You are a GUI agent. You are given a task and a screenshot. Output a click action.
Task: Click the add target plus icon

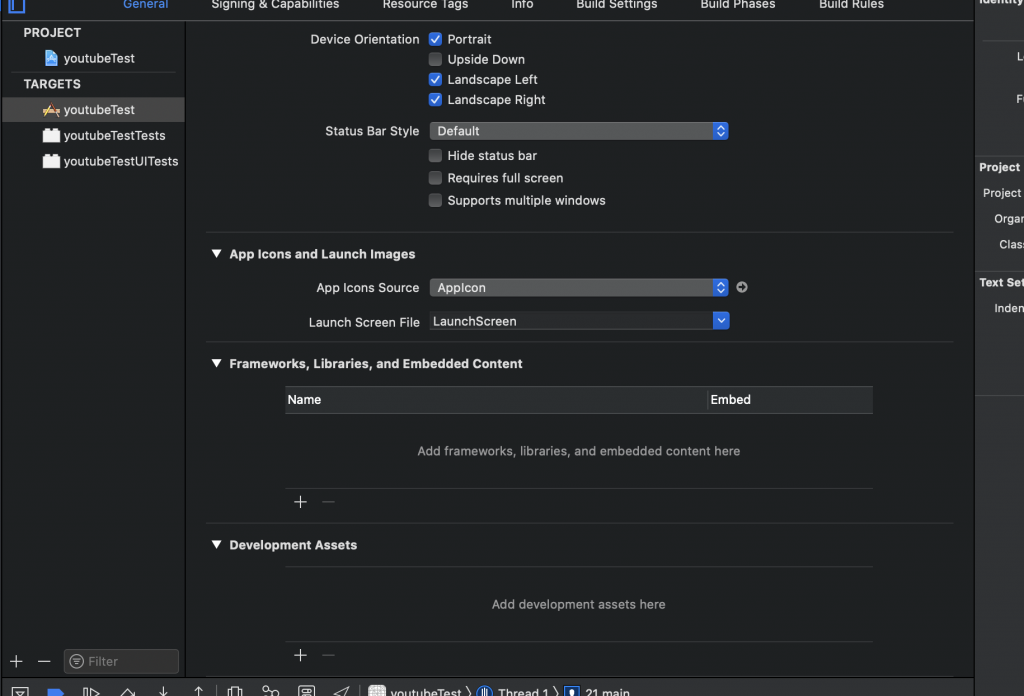click(x=16, y=661)
